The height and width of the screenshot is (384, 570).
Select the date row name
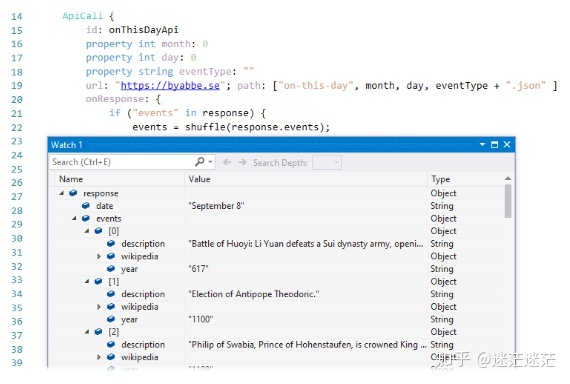(105, 206)
